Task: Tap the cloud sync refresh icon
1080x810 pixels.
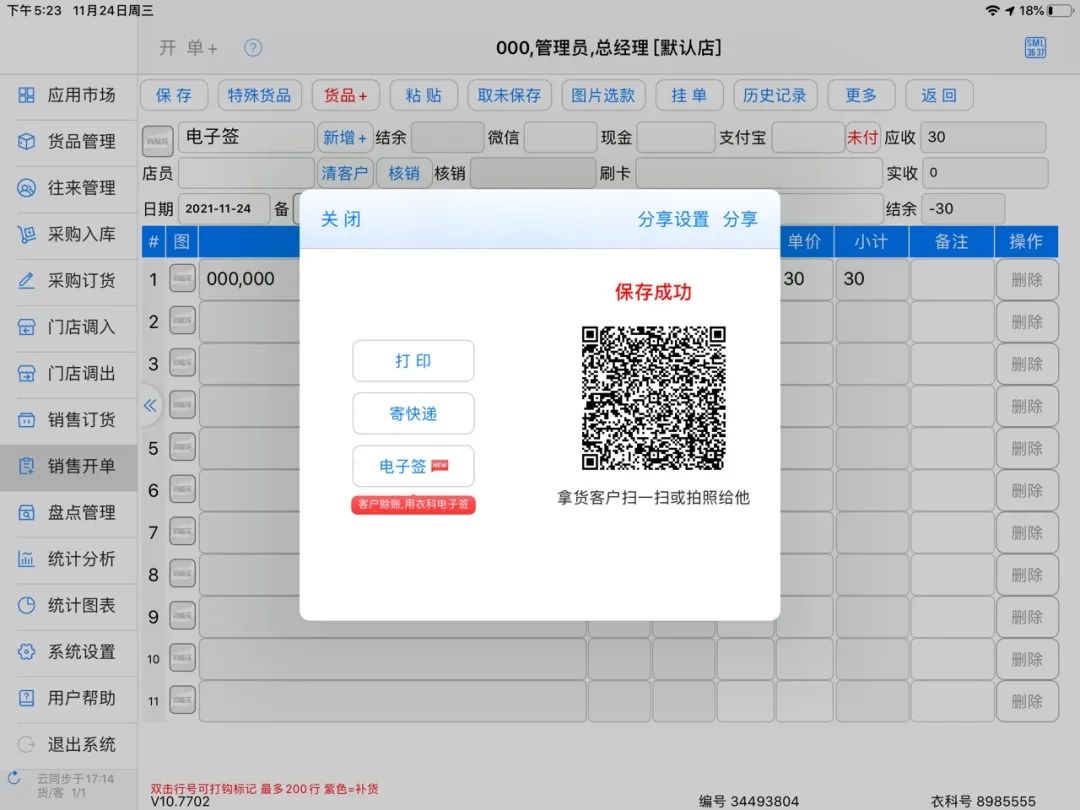Action: tap(14, 778)
